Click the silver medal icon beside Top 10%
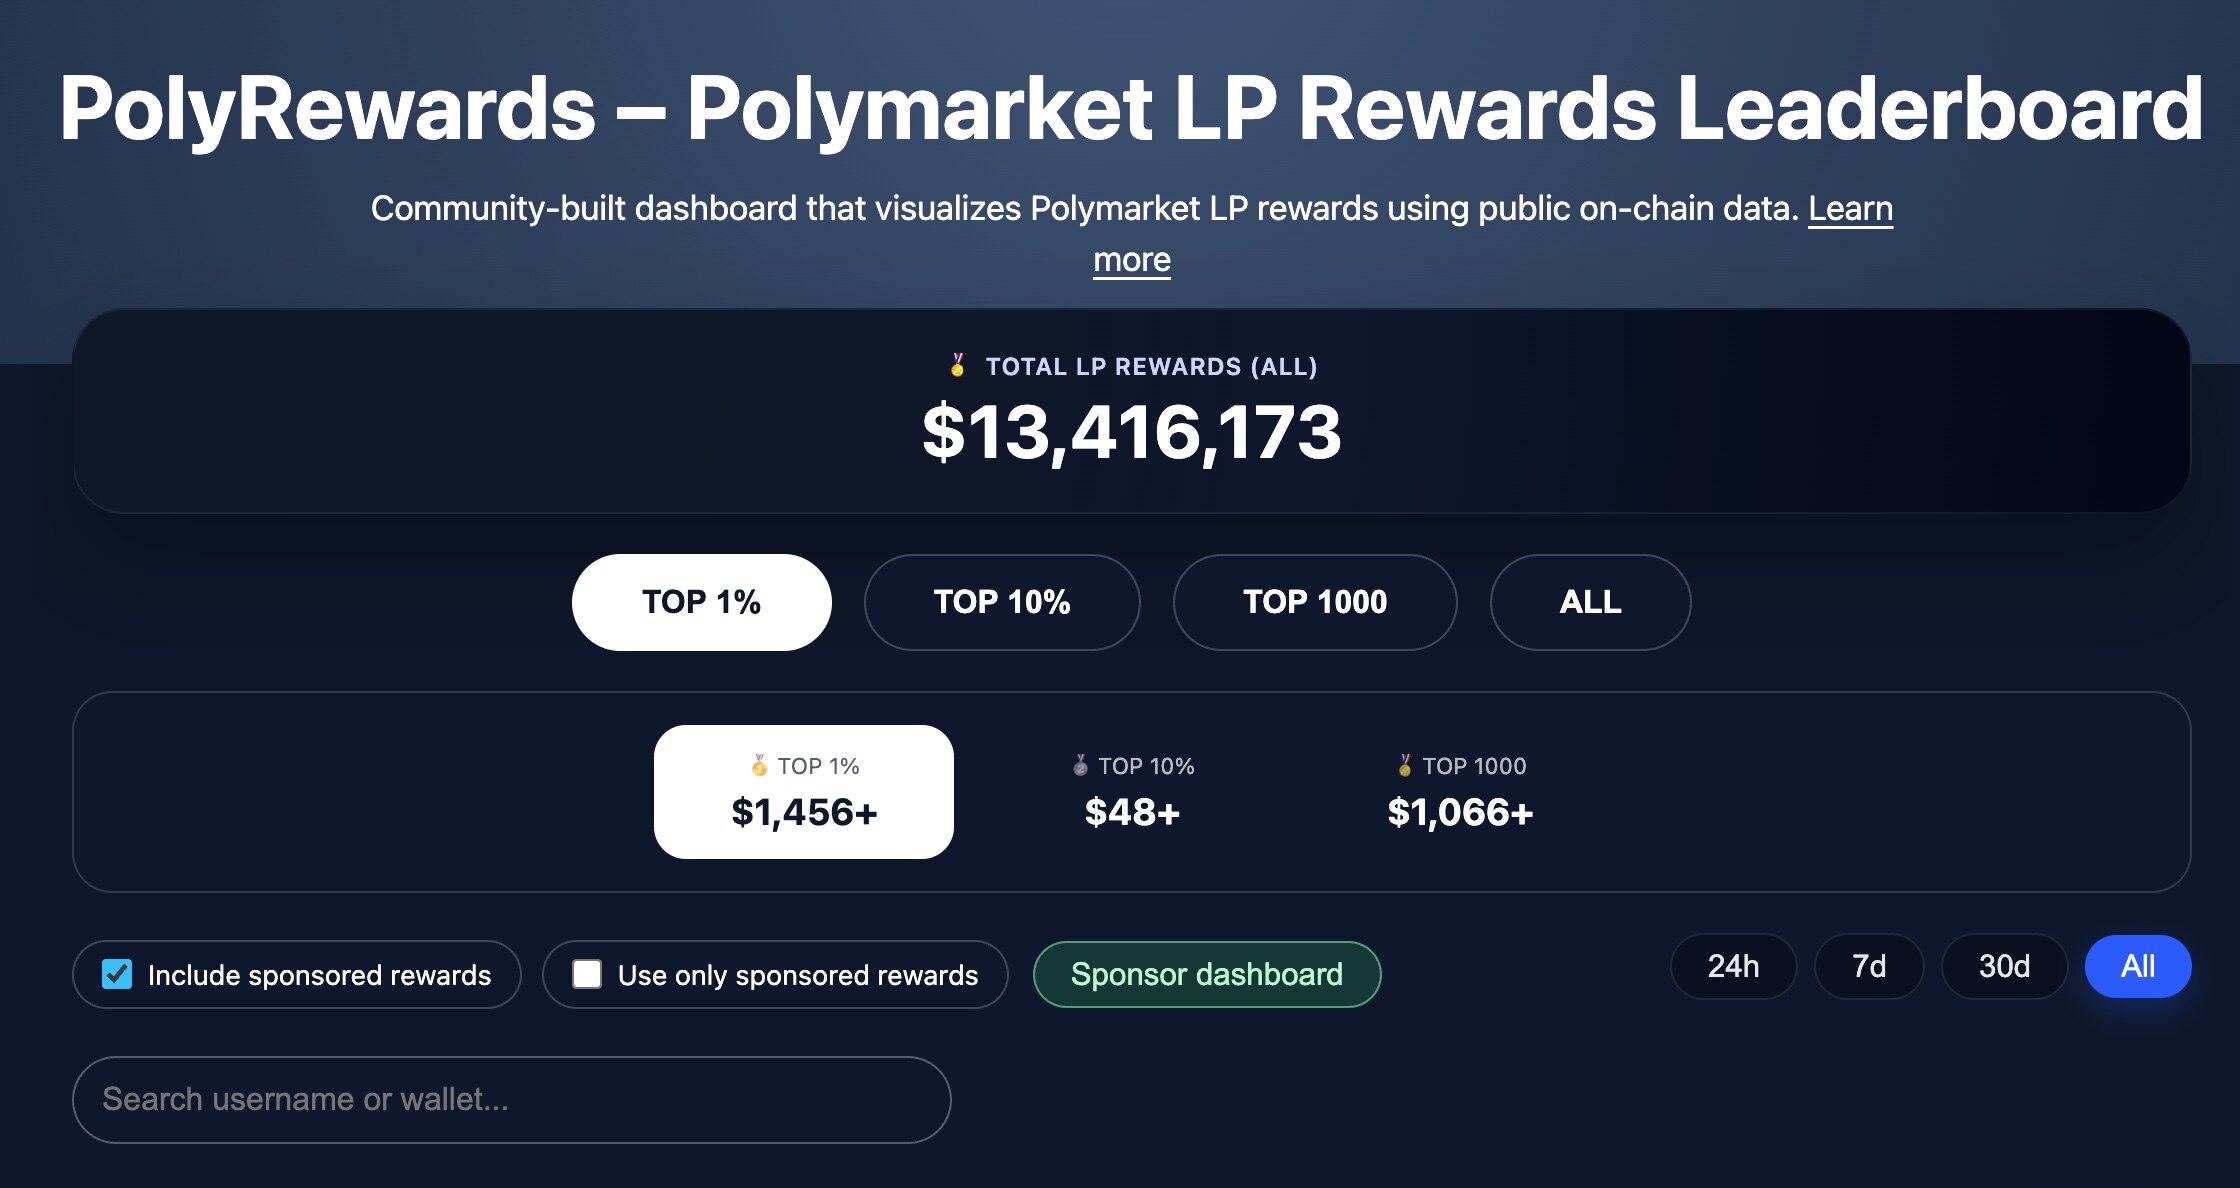Screen dimensions: 2240x1188 (x=1080, y=766)
